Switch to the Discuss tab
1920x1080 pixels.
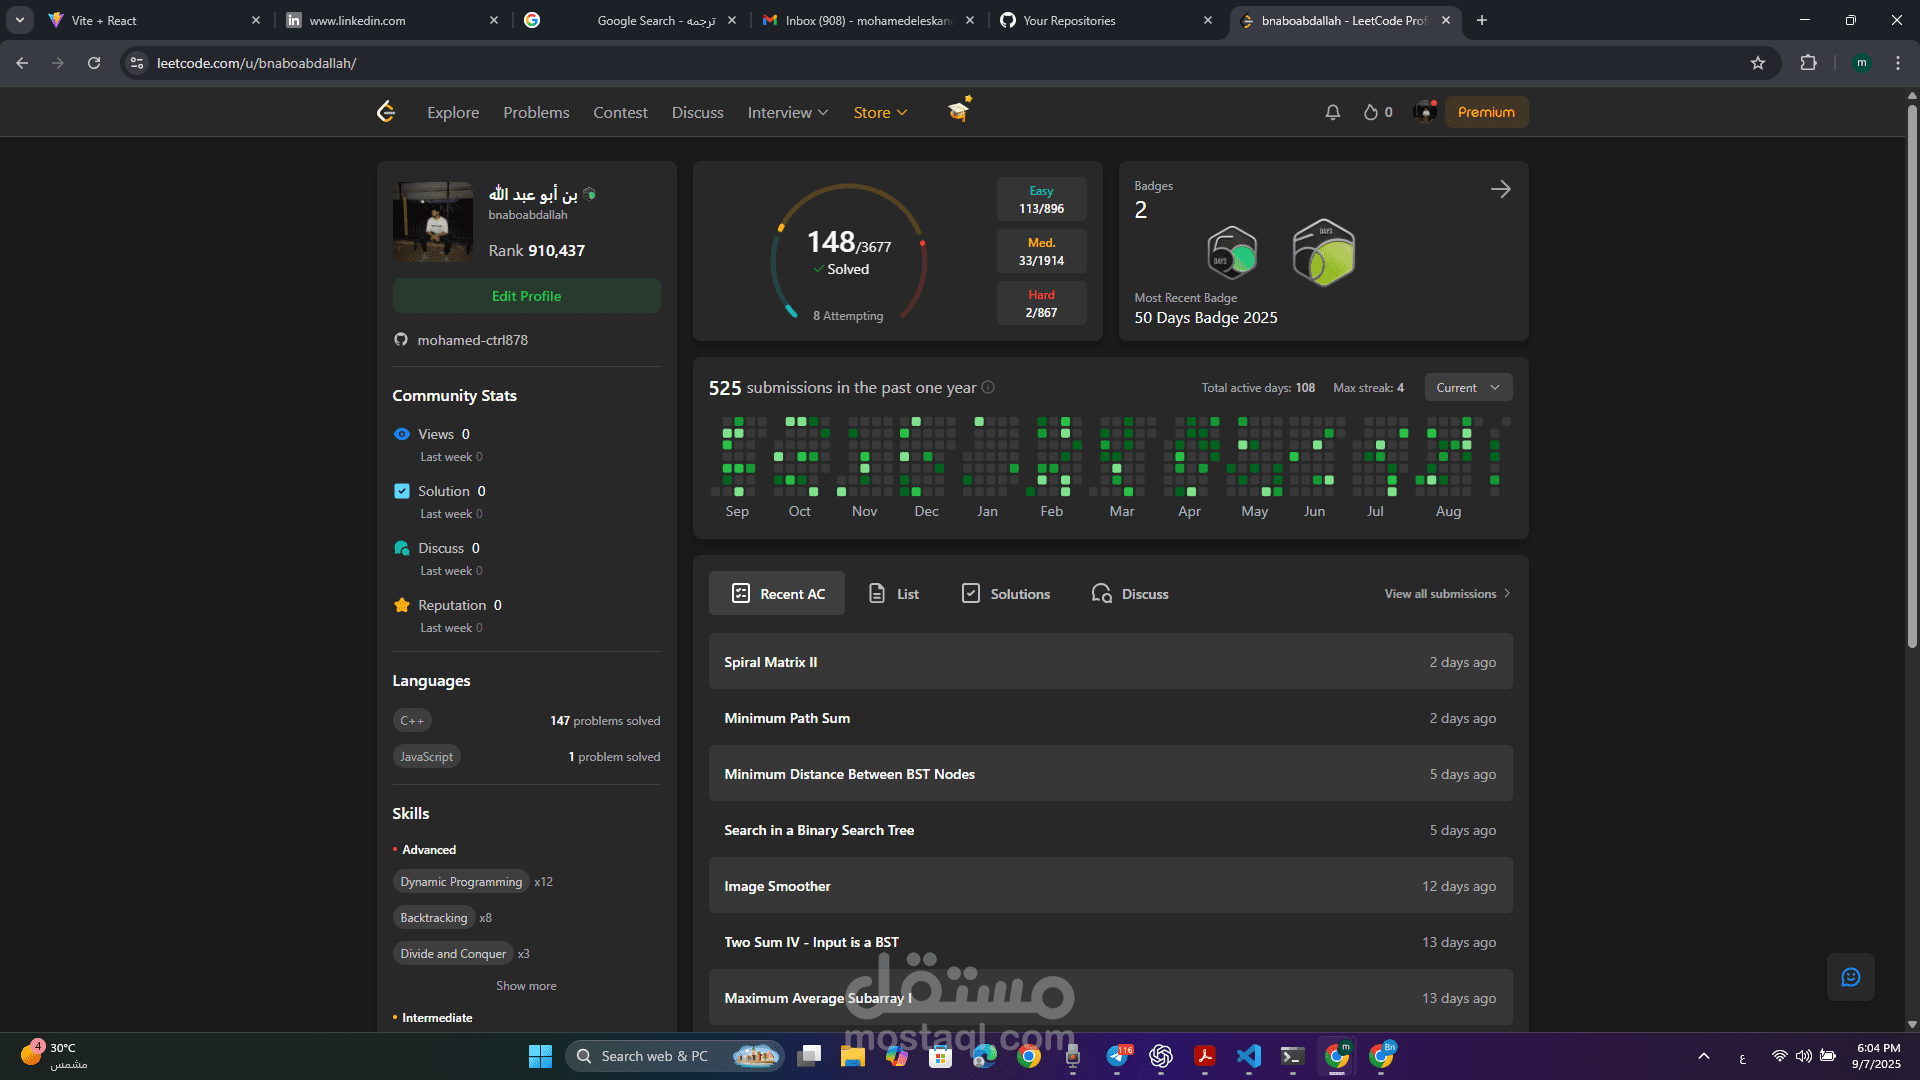coord(1130,594)
